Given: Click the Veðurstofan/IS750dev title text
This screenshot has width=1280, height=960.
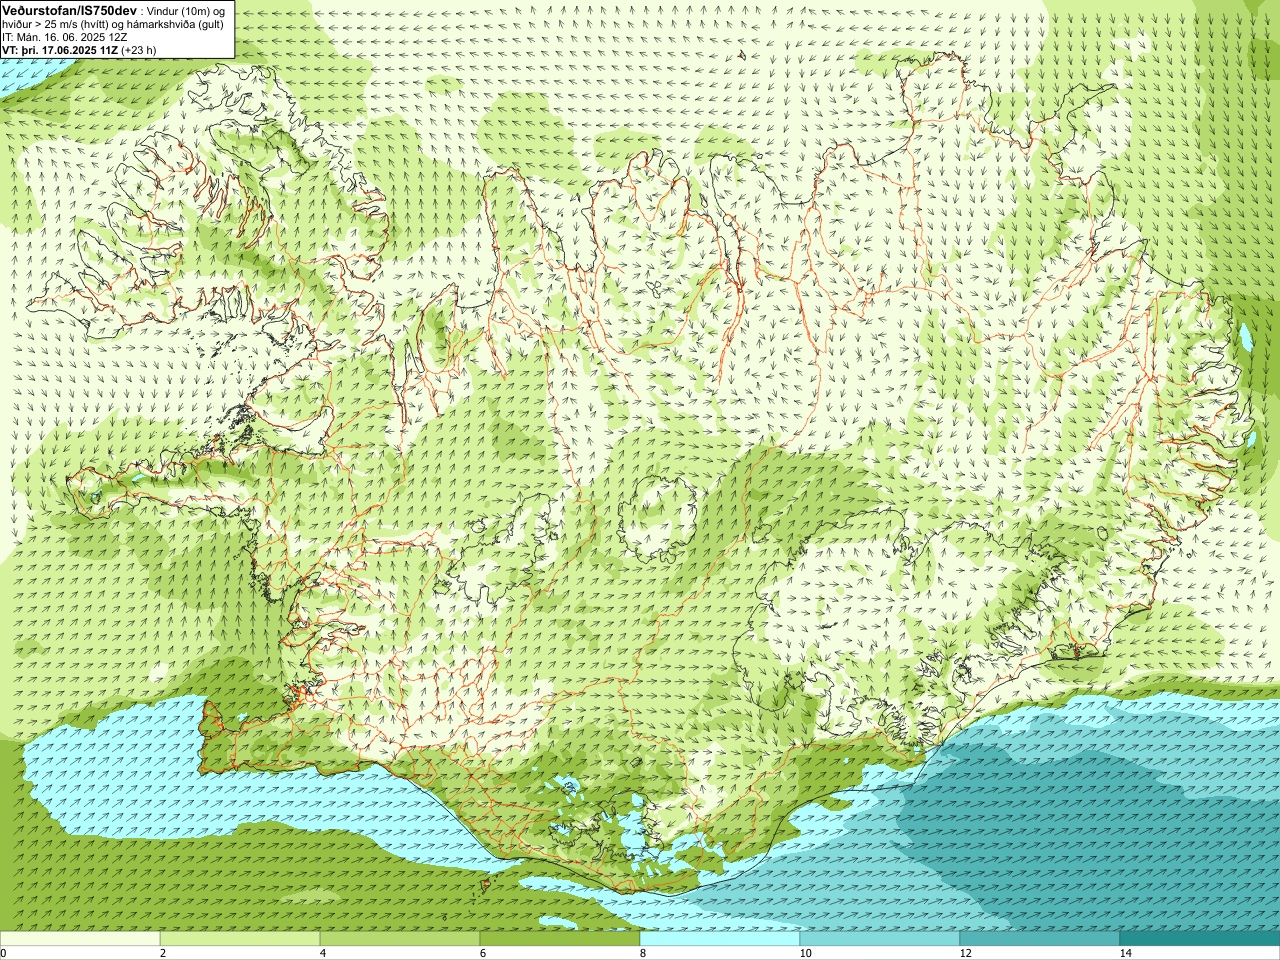Looking at the screenshot, I should click(70, 9).
